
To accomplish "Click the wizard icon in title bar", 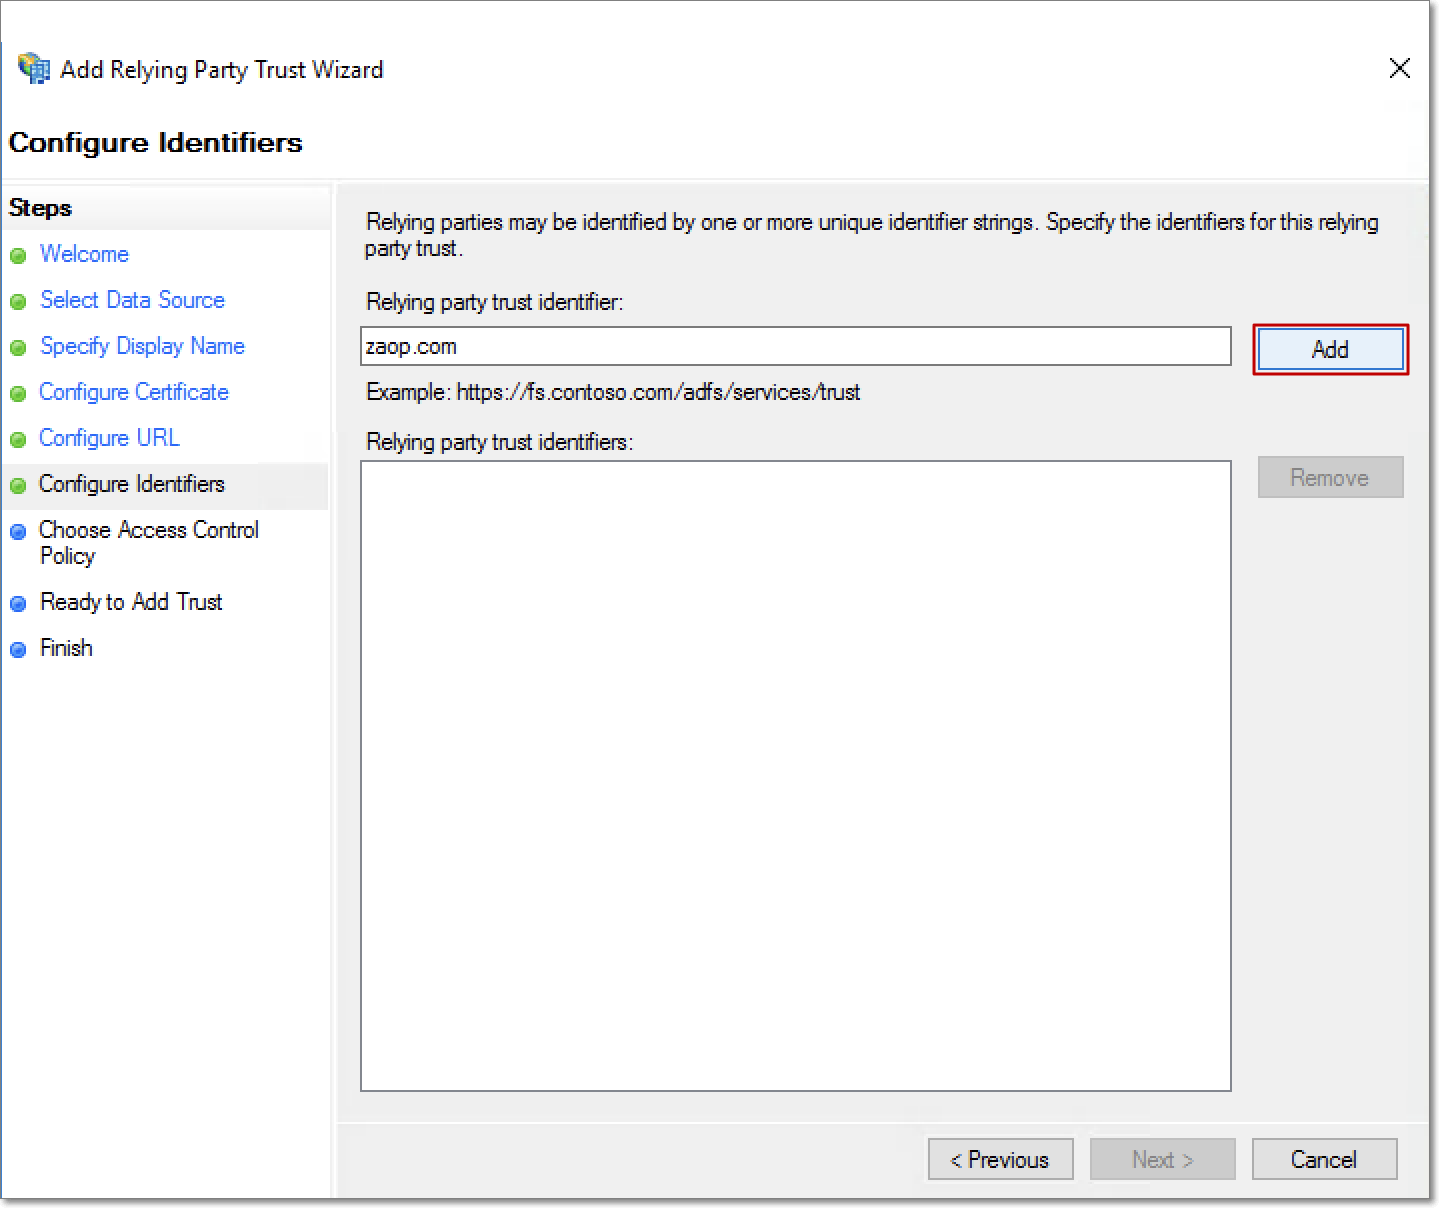I will [x=33, y=69].
